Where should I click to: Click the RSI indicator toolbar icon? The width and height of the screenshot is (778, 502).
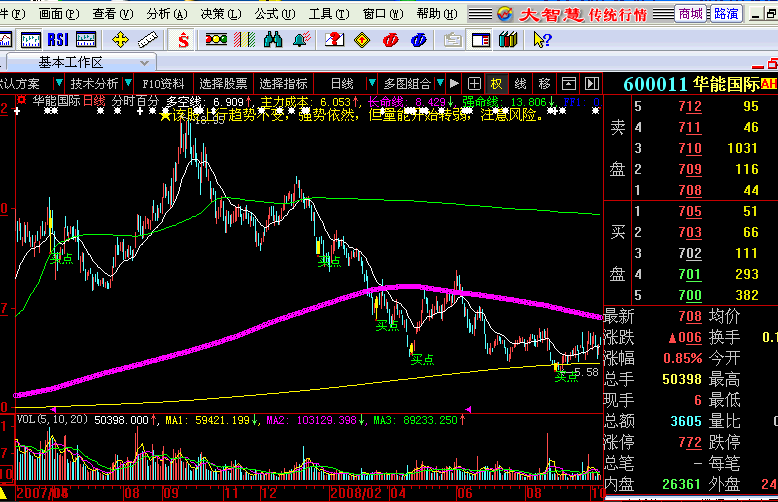click(58, 40)
